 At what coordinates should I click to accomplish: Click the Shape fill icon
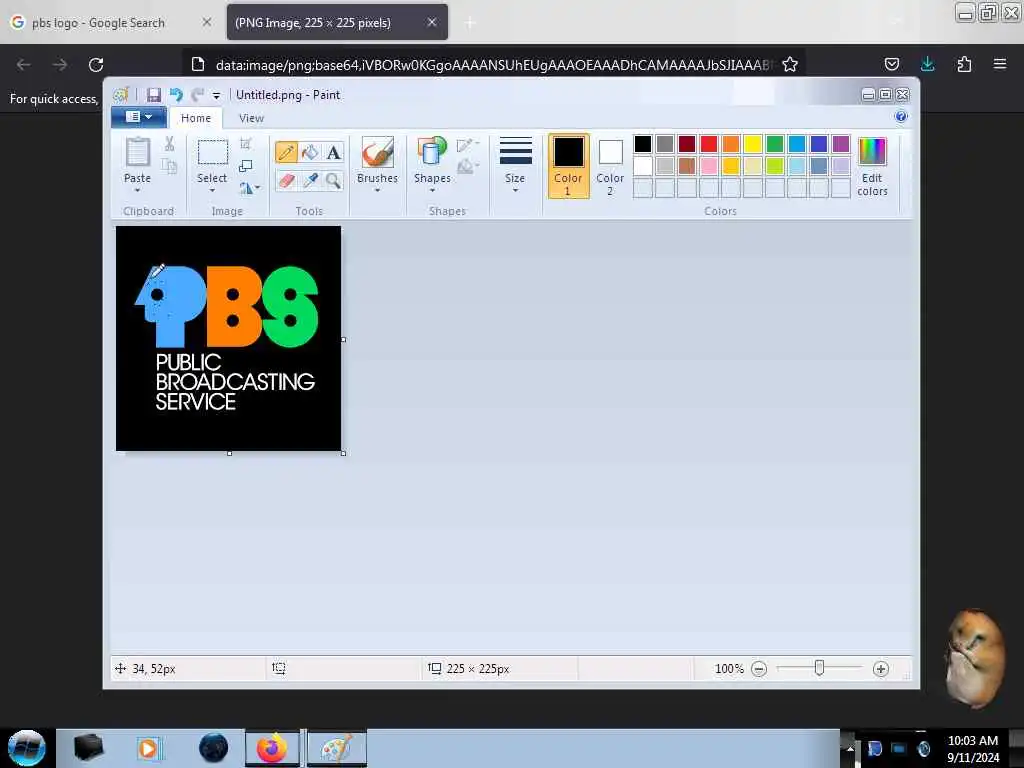465,167
